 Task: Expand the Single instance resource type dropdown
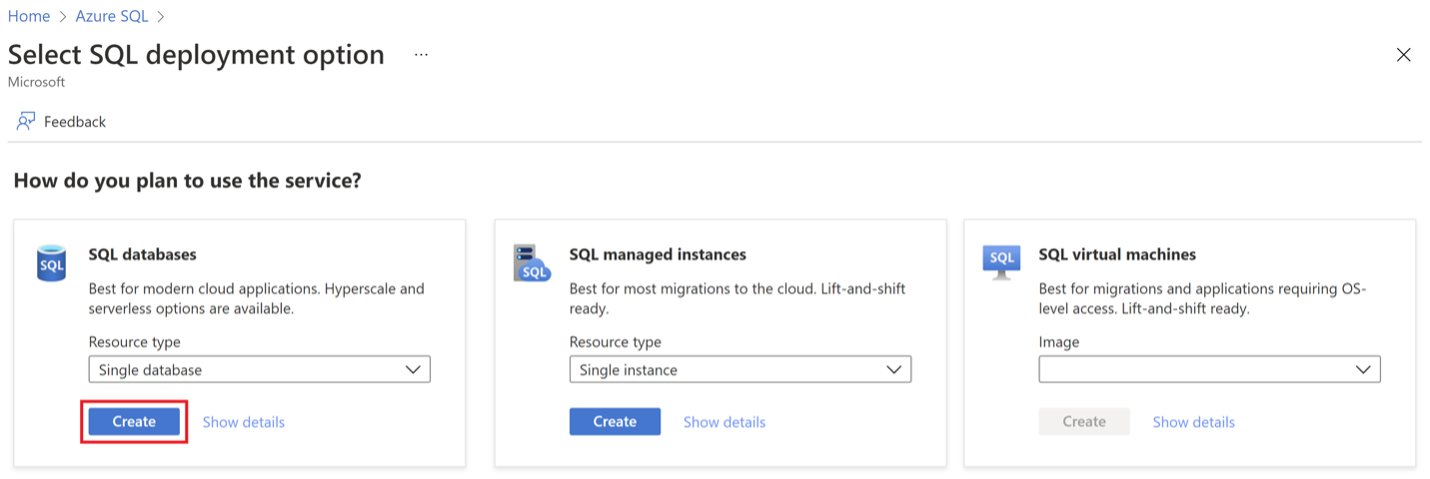740,369
